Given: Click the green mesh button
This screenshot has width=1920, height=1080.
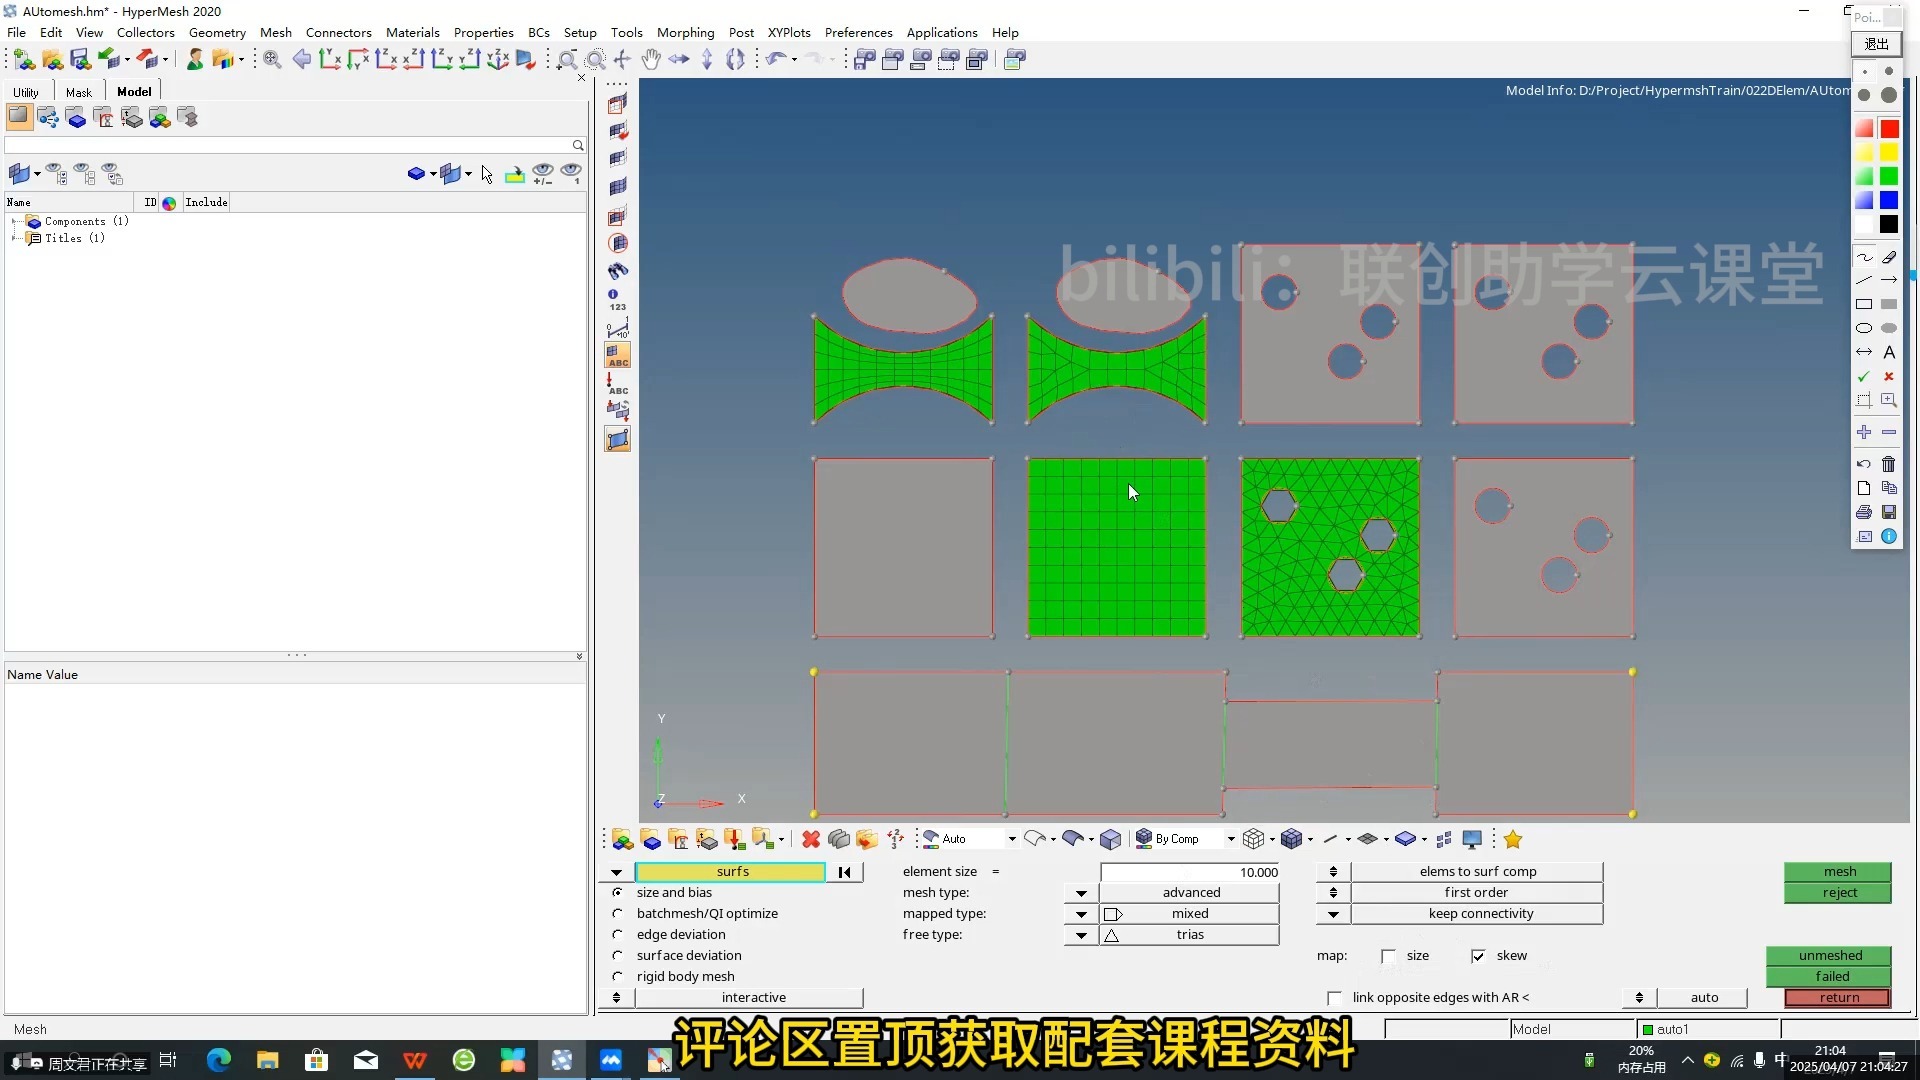Looking at the screenshot, I should point(1838,872).
